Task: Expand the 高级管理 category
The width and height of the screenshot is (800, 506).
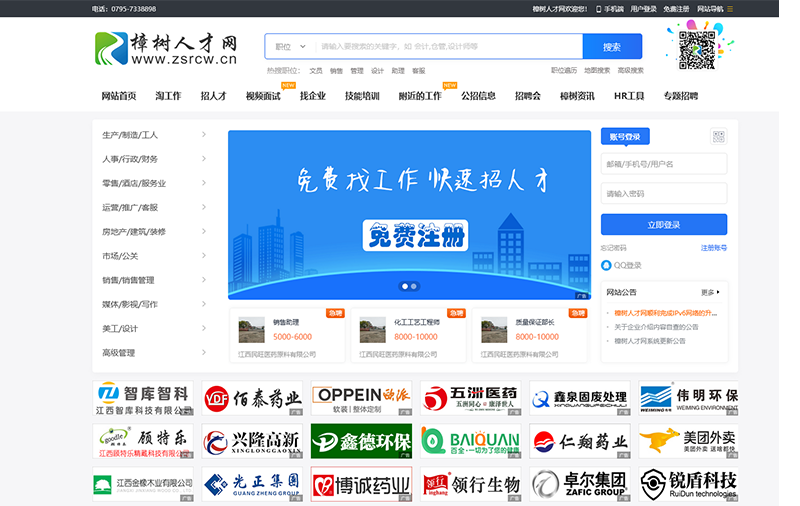Action: click(x=154, y=352)
